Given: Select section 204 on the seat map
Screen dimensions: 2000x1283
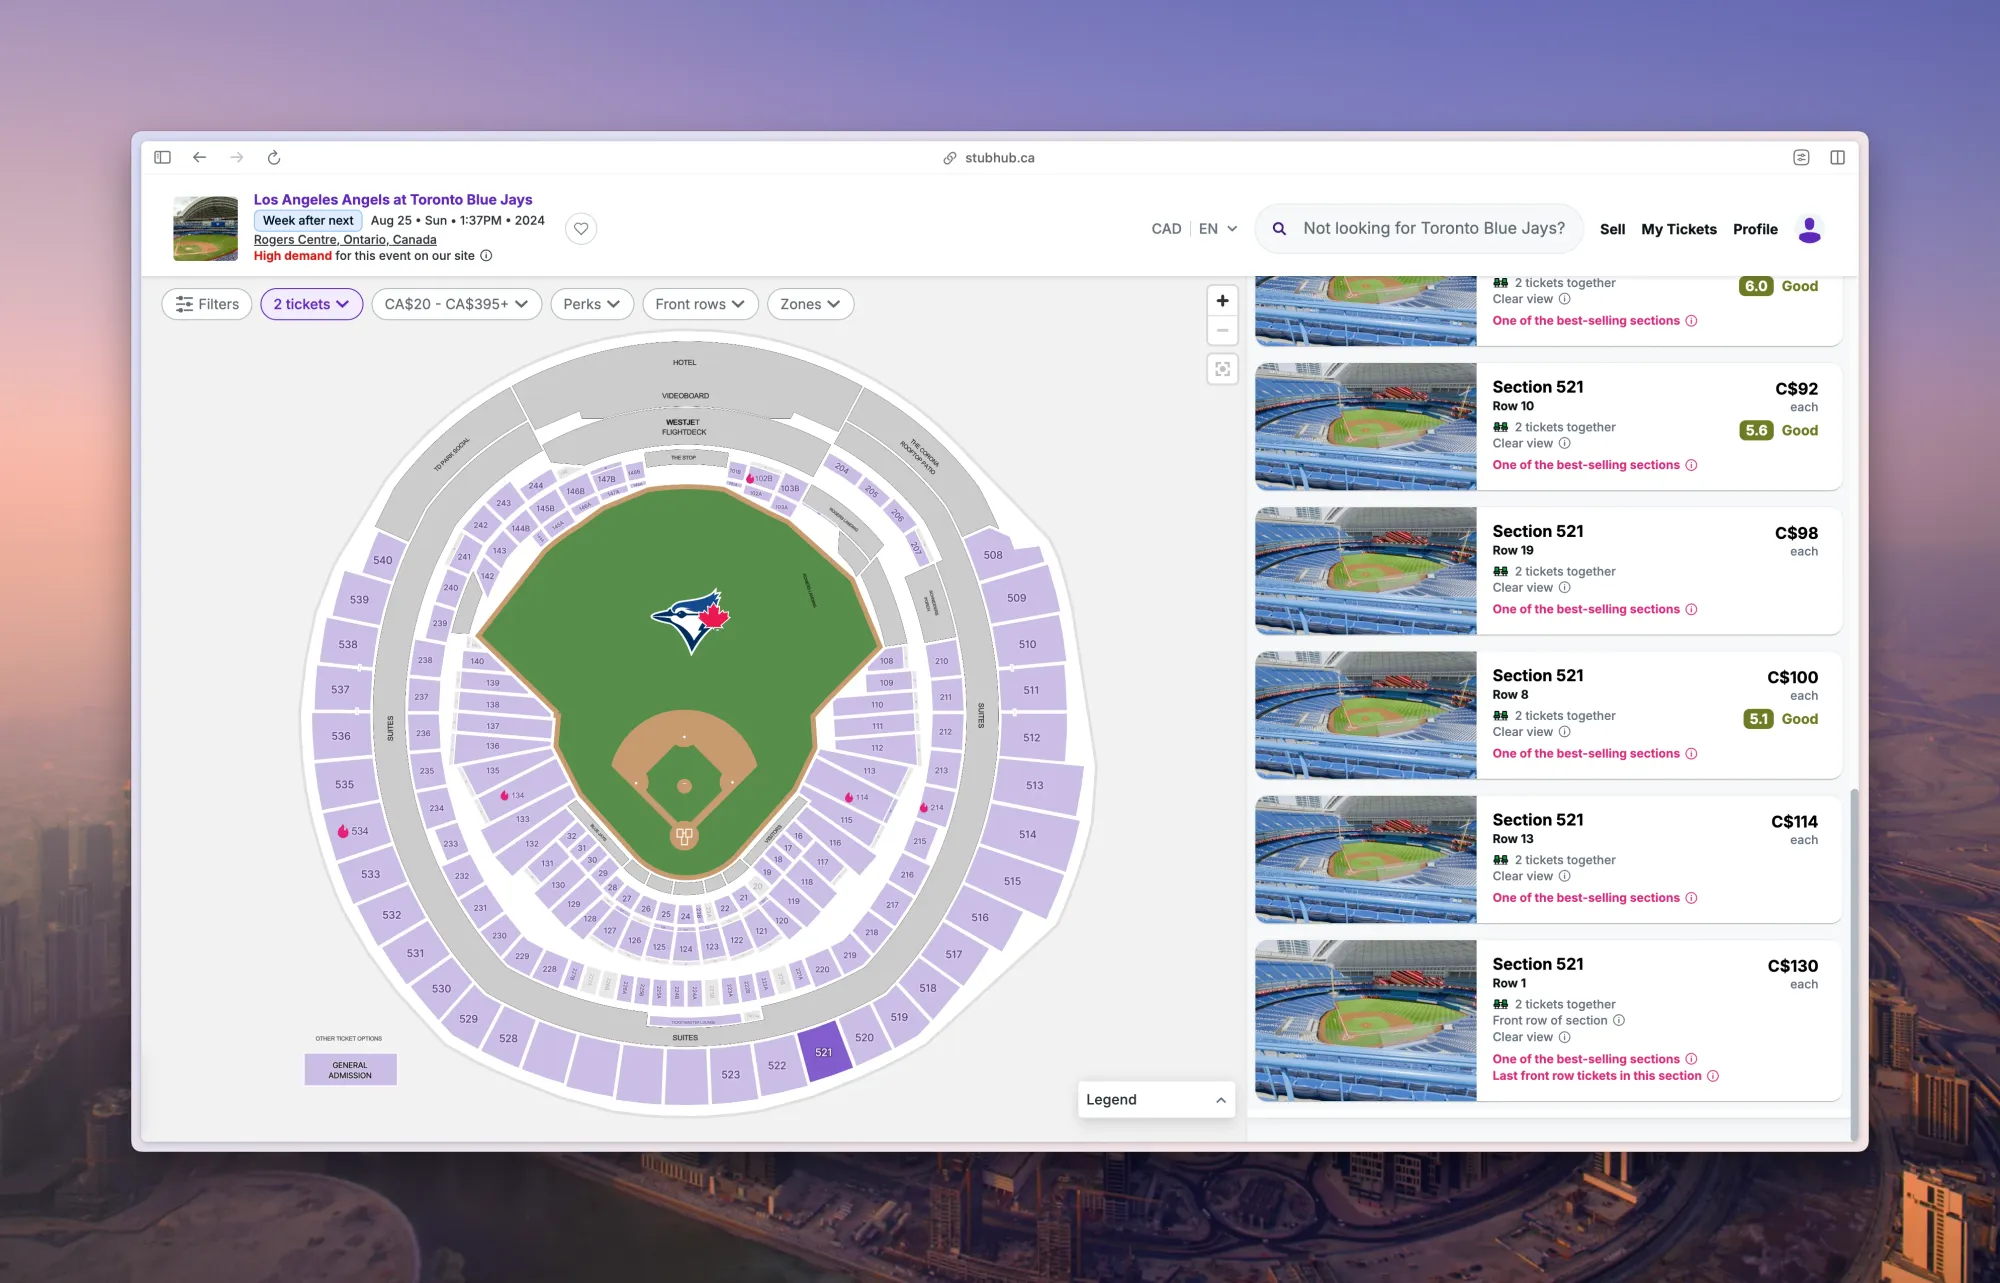Looking at the screenshot, I should click(841, 468).
